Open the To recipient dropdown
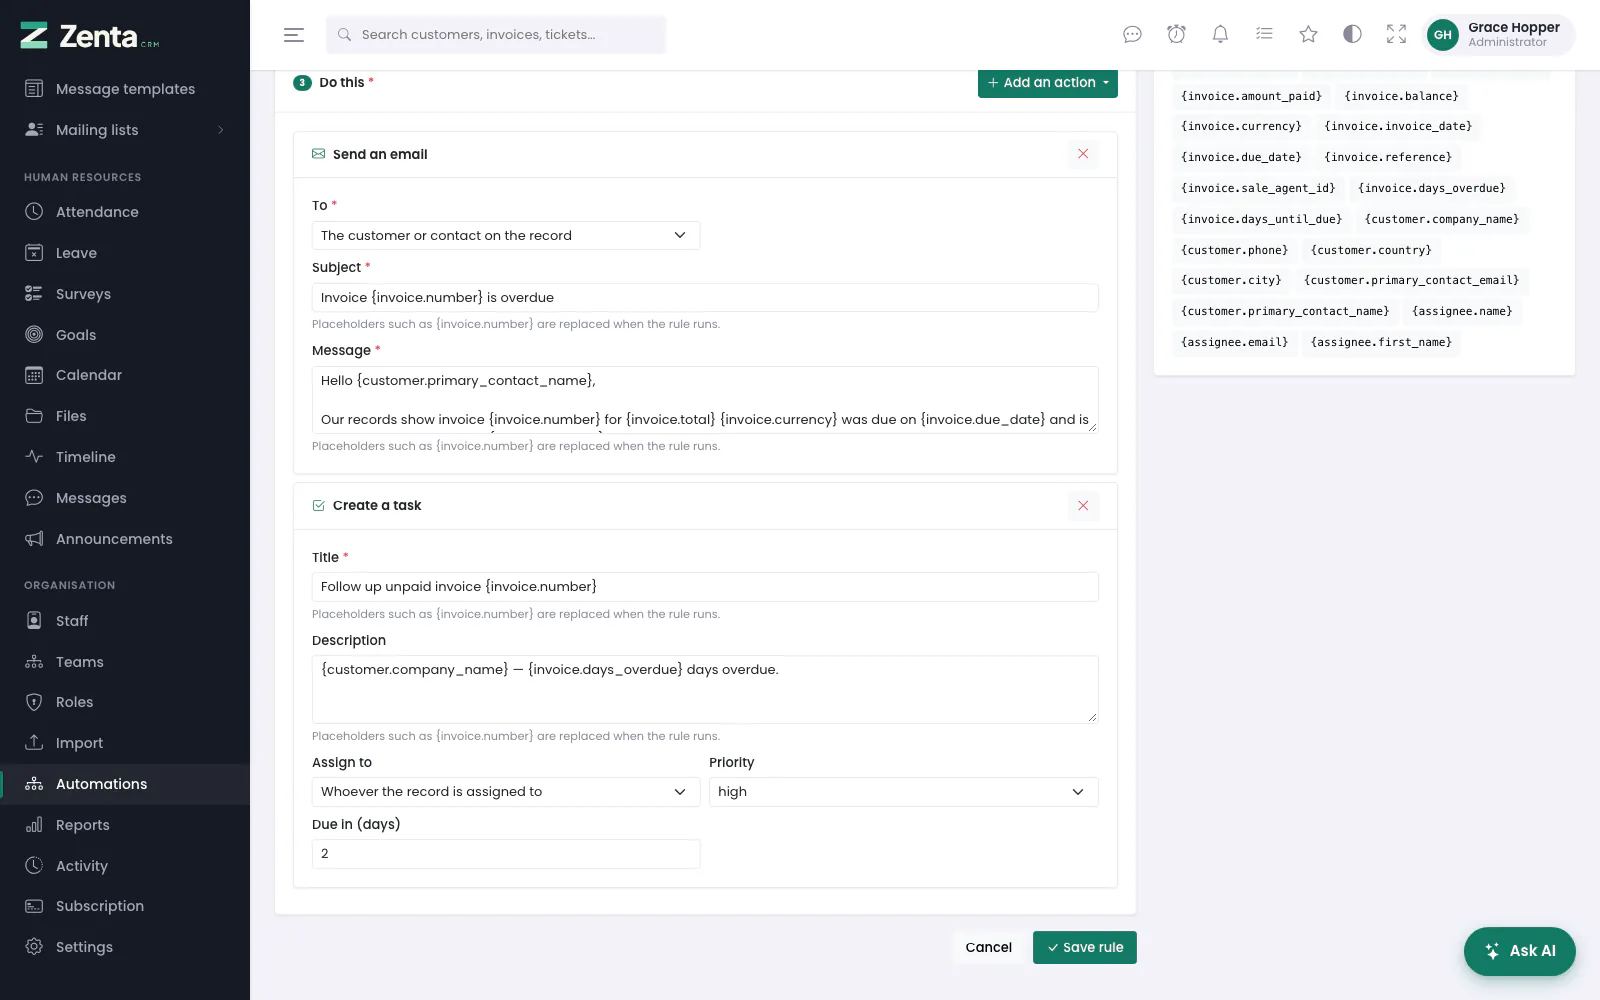The image size is (1600, 1000). click(506, 236)
